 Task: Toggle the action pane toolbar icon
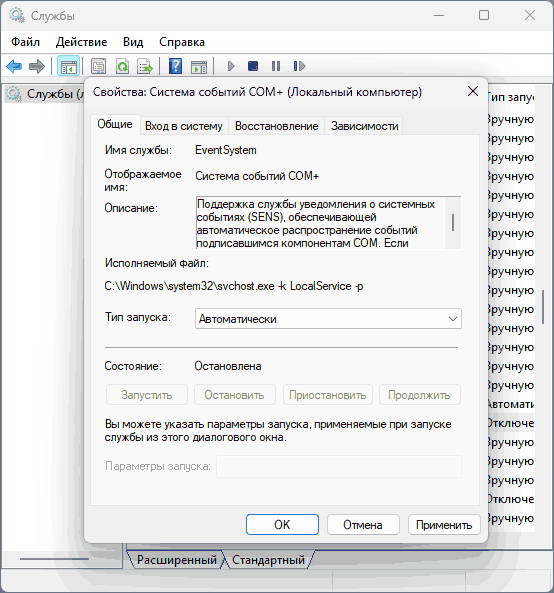pyautogui.click(x=199, y=67)
